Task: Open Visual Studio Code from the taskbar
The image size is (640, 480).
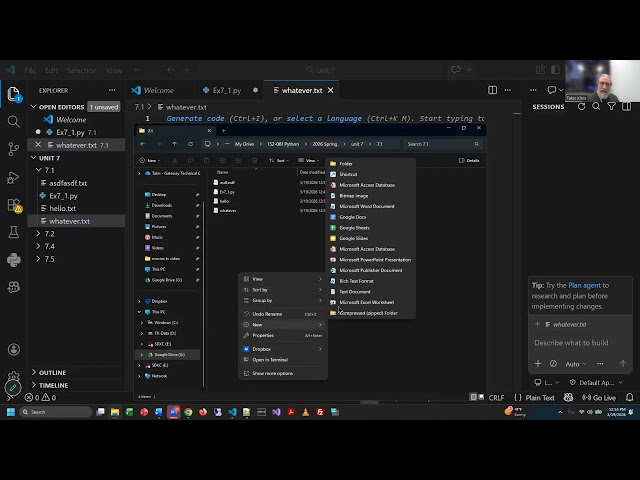Action: tap(232, 412)
